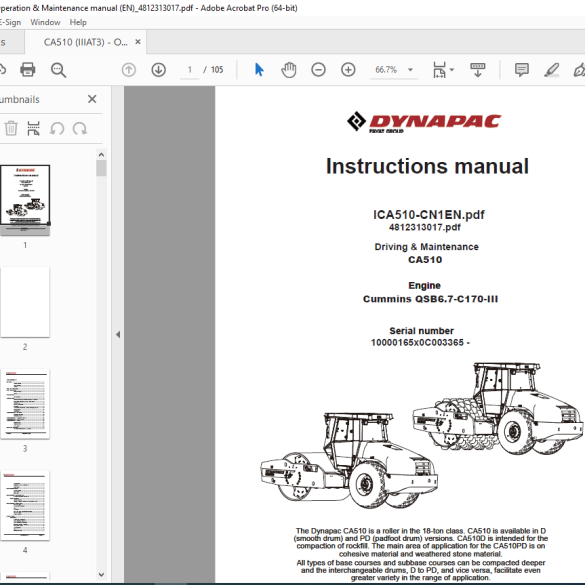Image resolution: width=585 pixels, height=585 pixels.
Task: Click the 4812313017.pdf text
Action: 425,227
